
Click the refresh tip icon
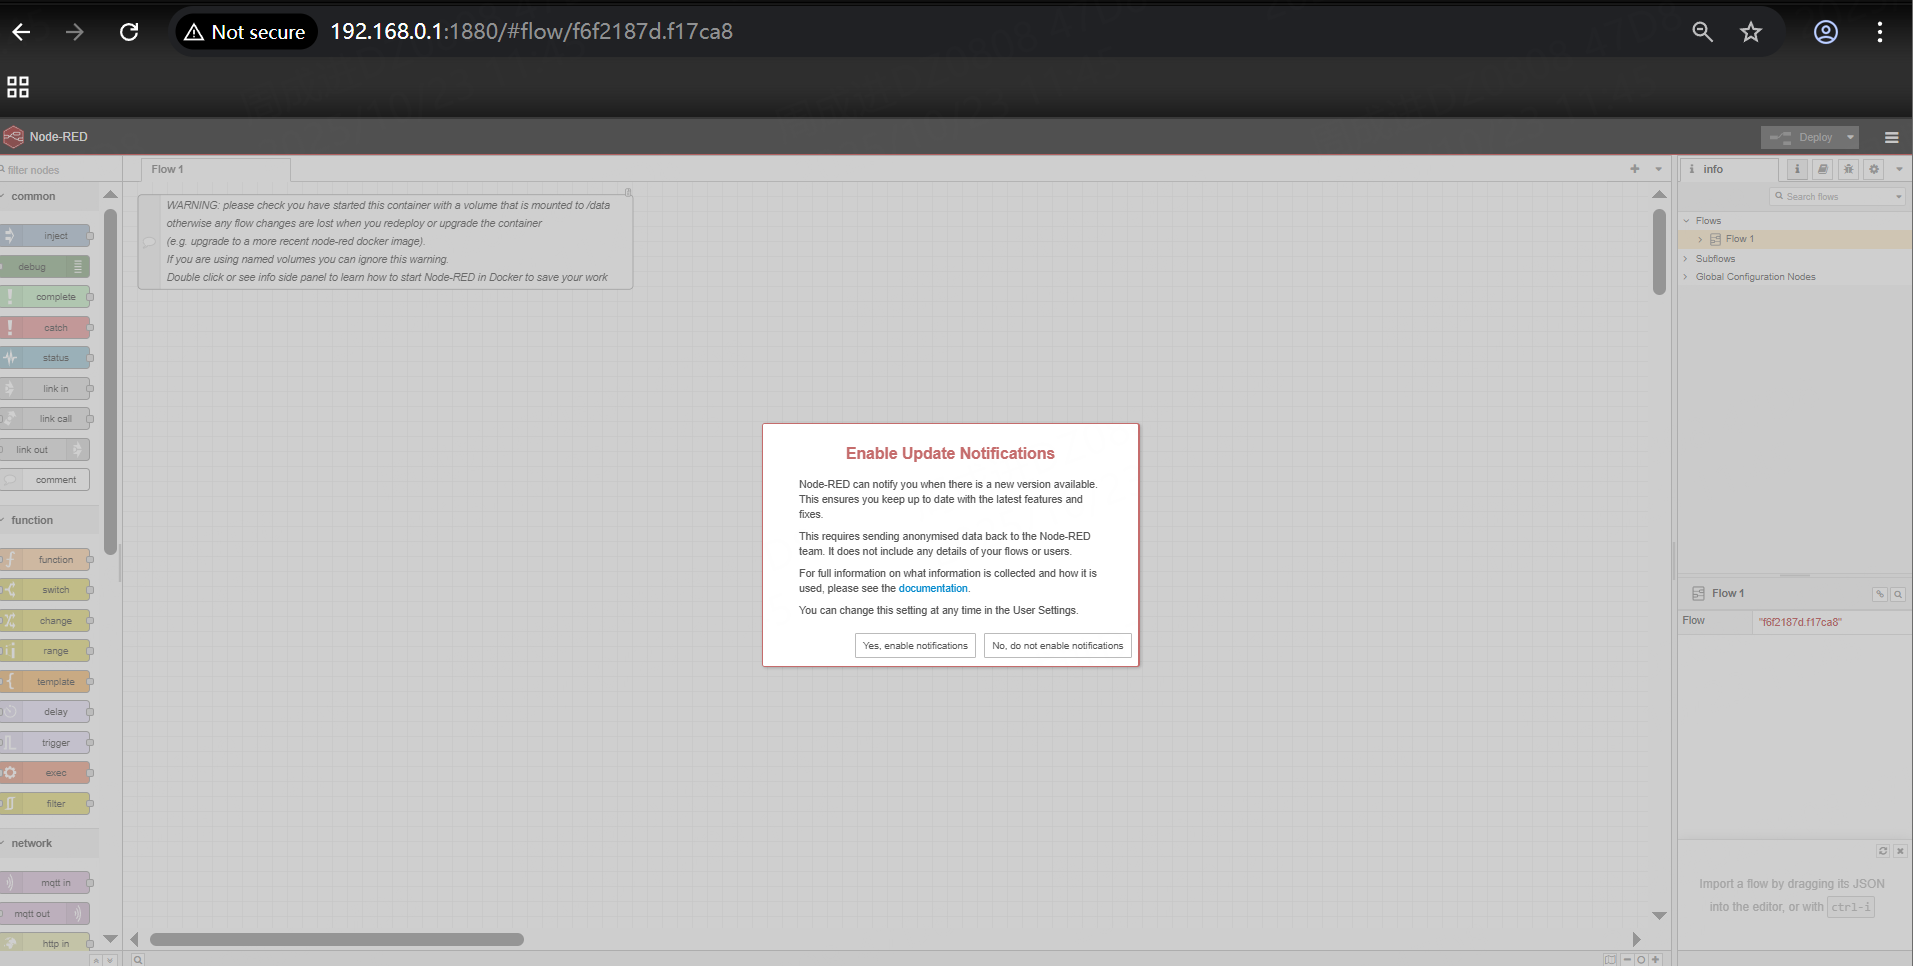pos(1882,851)
